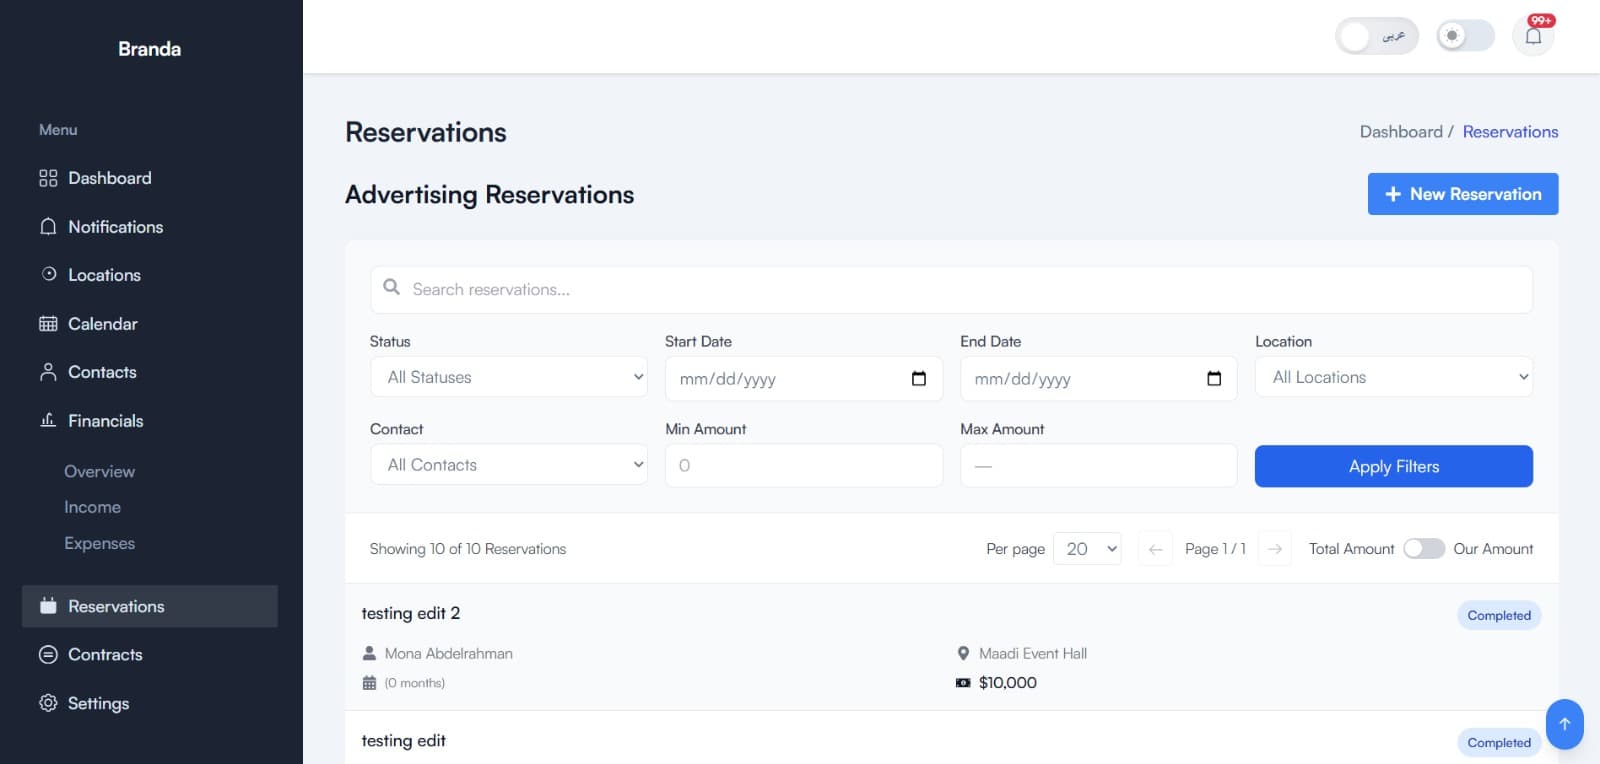Viewport: 1600px width, 764px height.
Task: Click the Completed badge for testing edit 2
Action: pos(1499,615)
